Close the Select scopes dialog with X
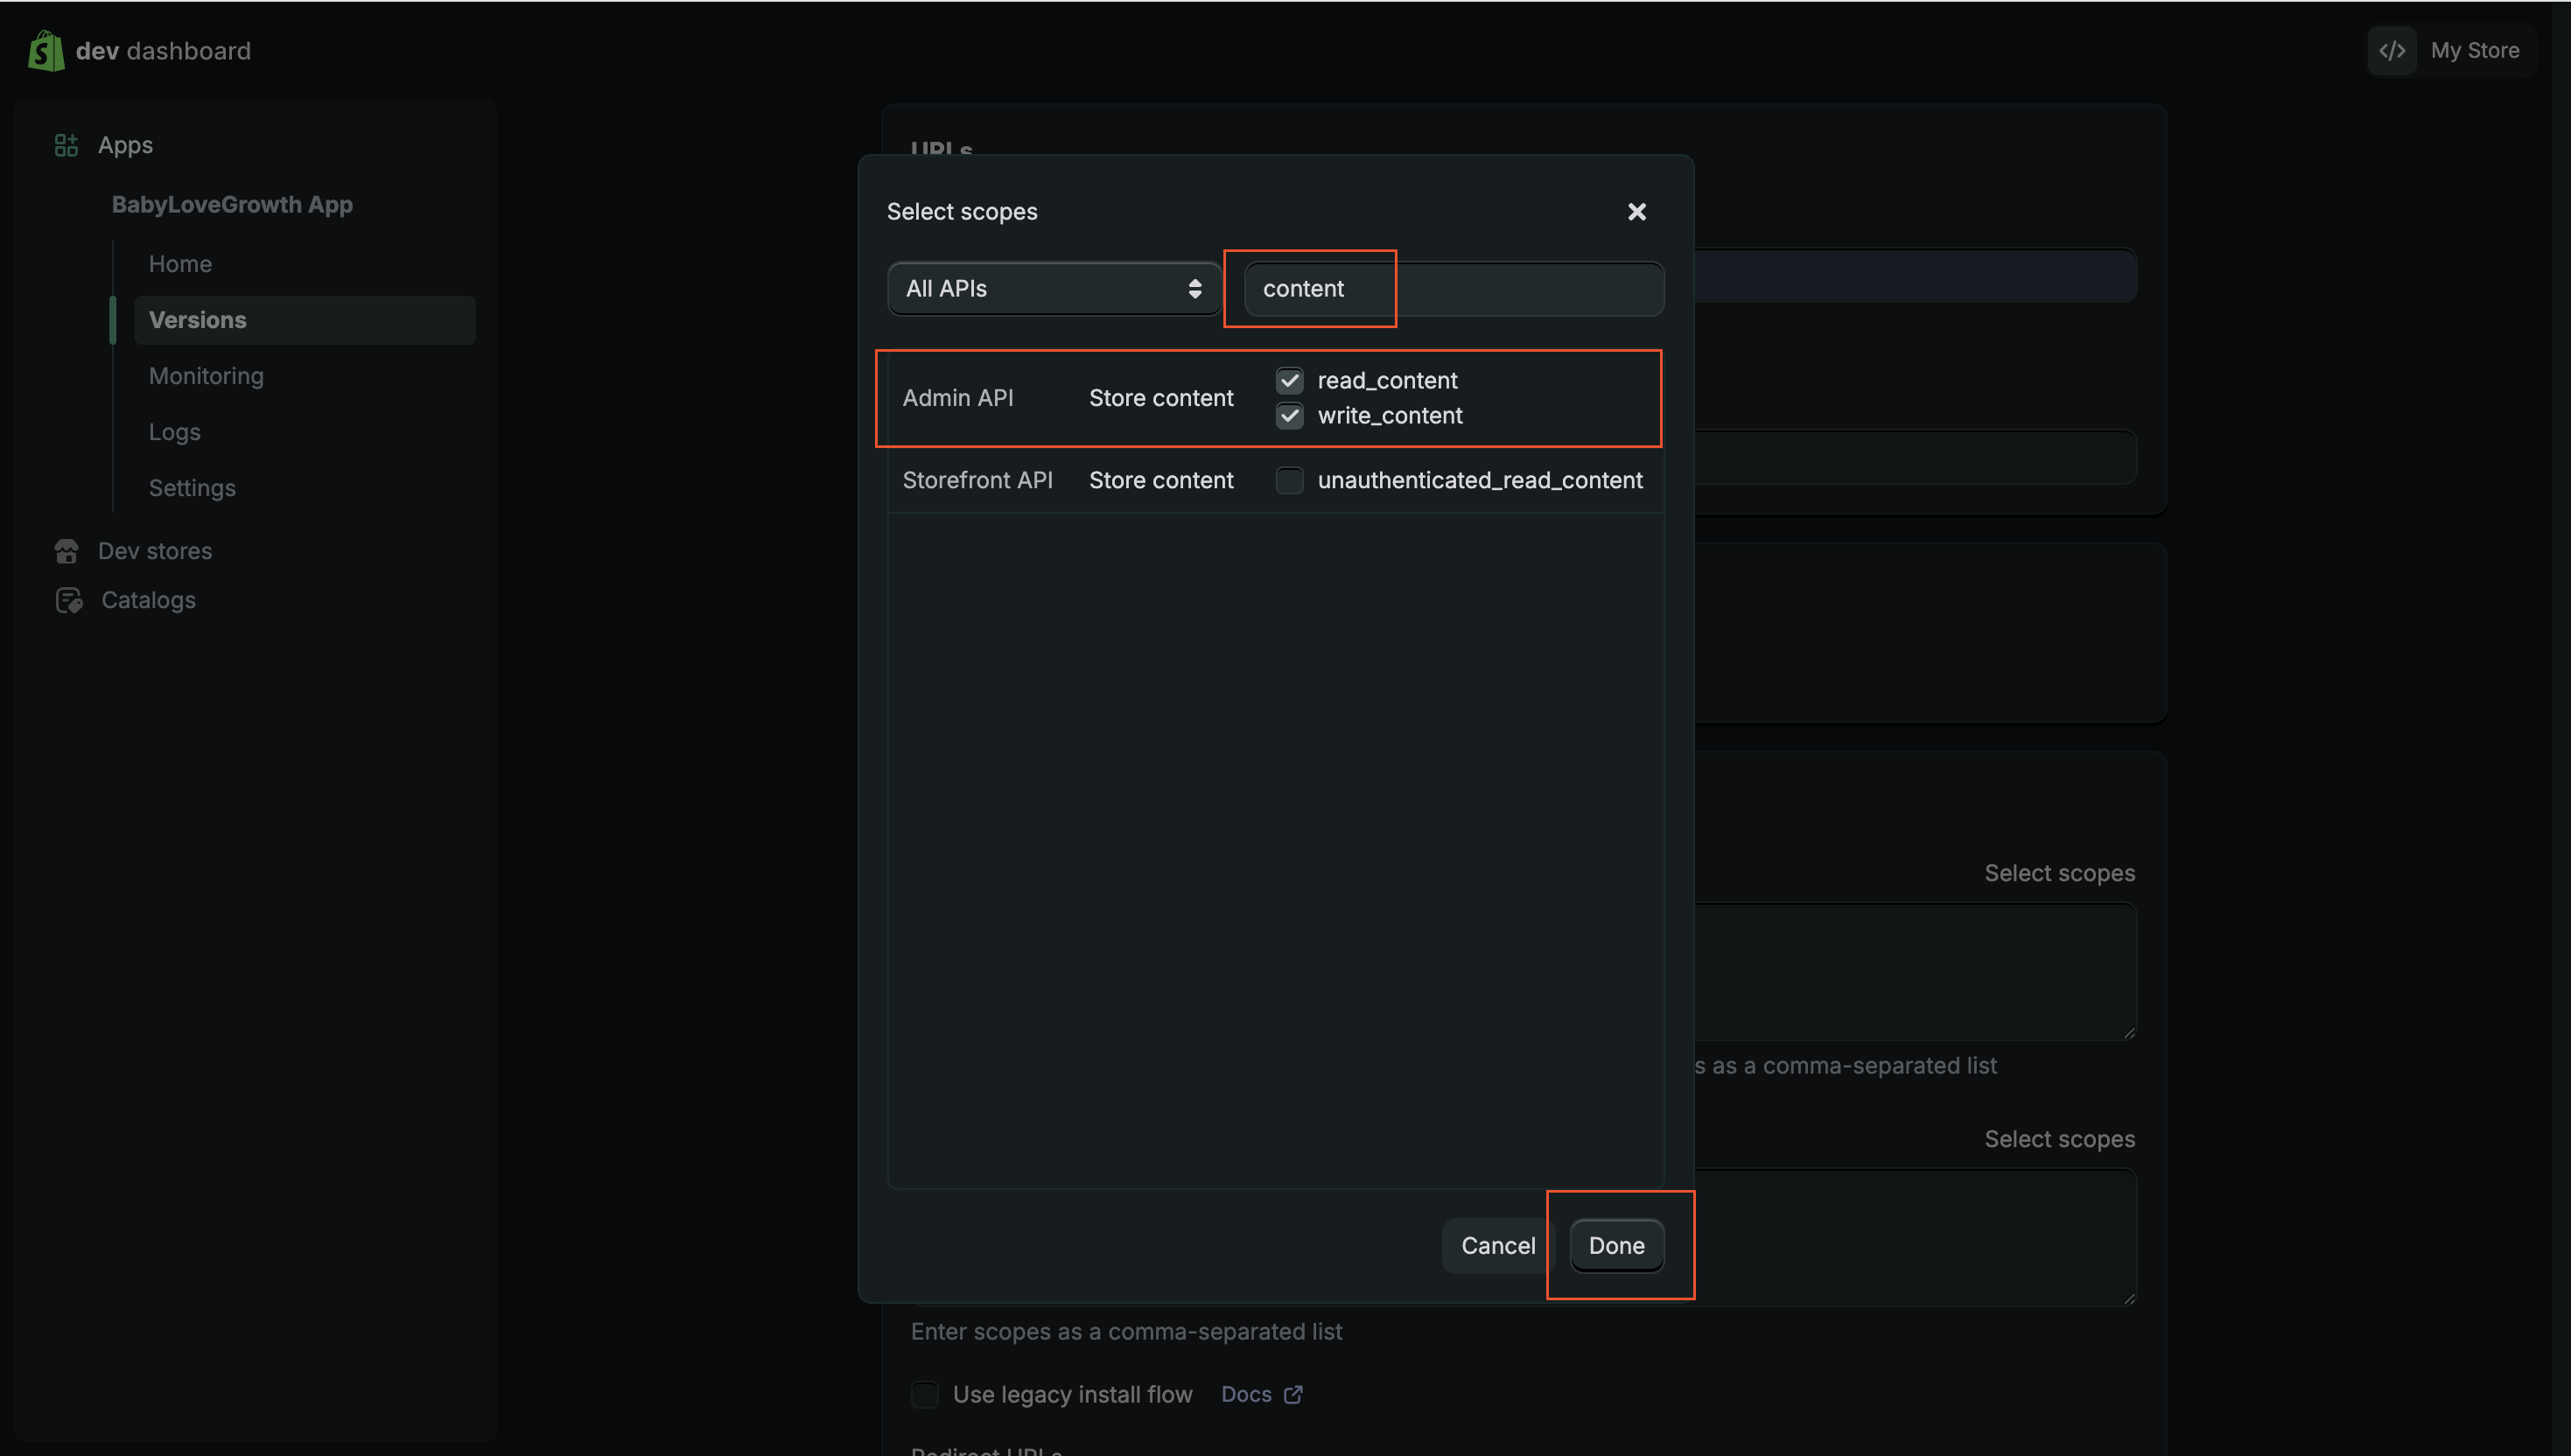 click(x=1636, y=212)
